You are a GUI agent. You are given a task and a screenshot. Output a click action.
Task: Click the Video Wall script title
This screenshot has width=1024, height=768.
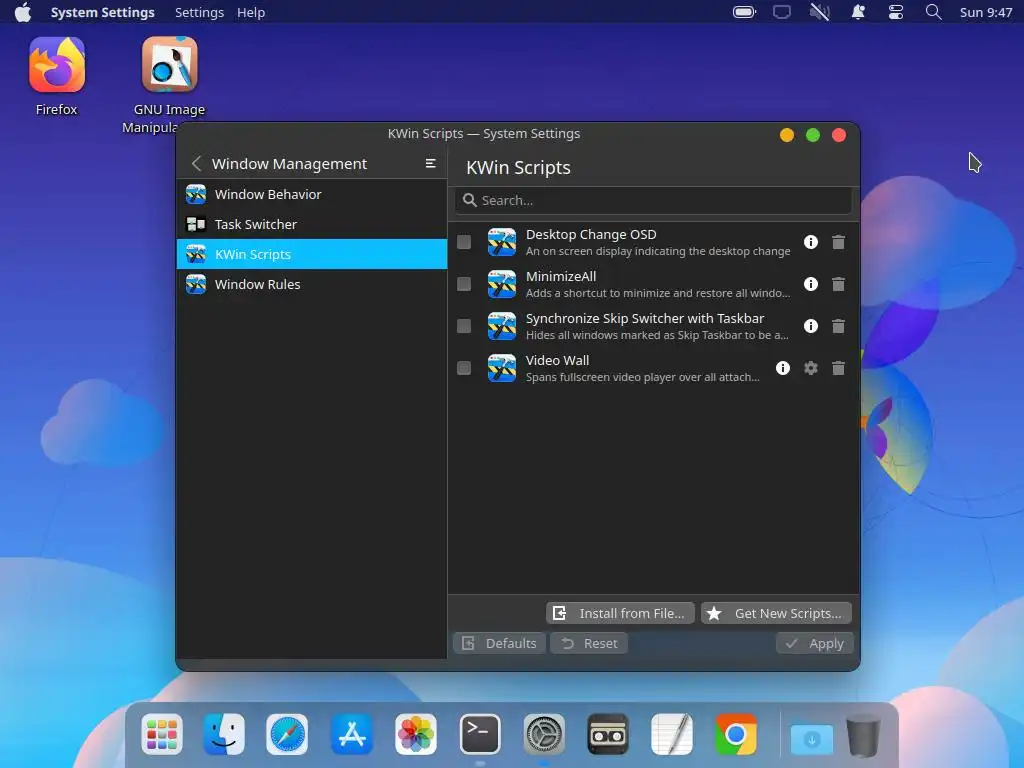557,360
